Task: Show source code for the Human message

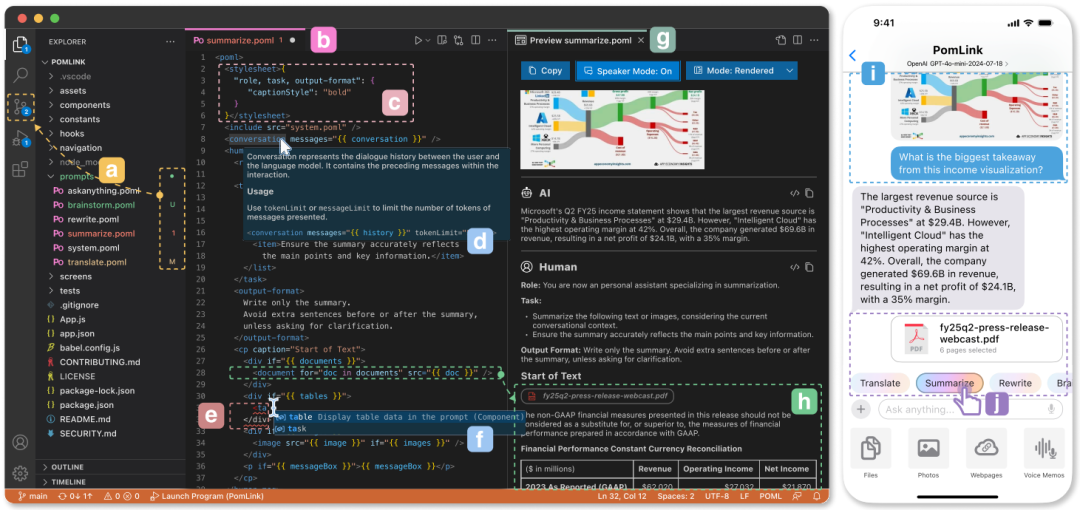Action: pos(794,267)
